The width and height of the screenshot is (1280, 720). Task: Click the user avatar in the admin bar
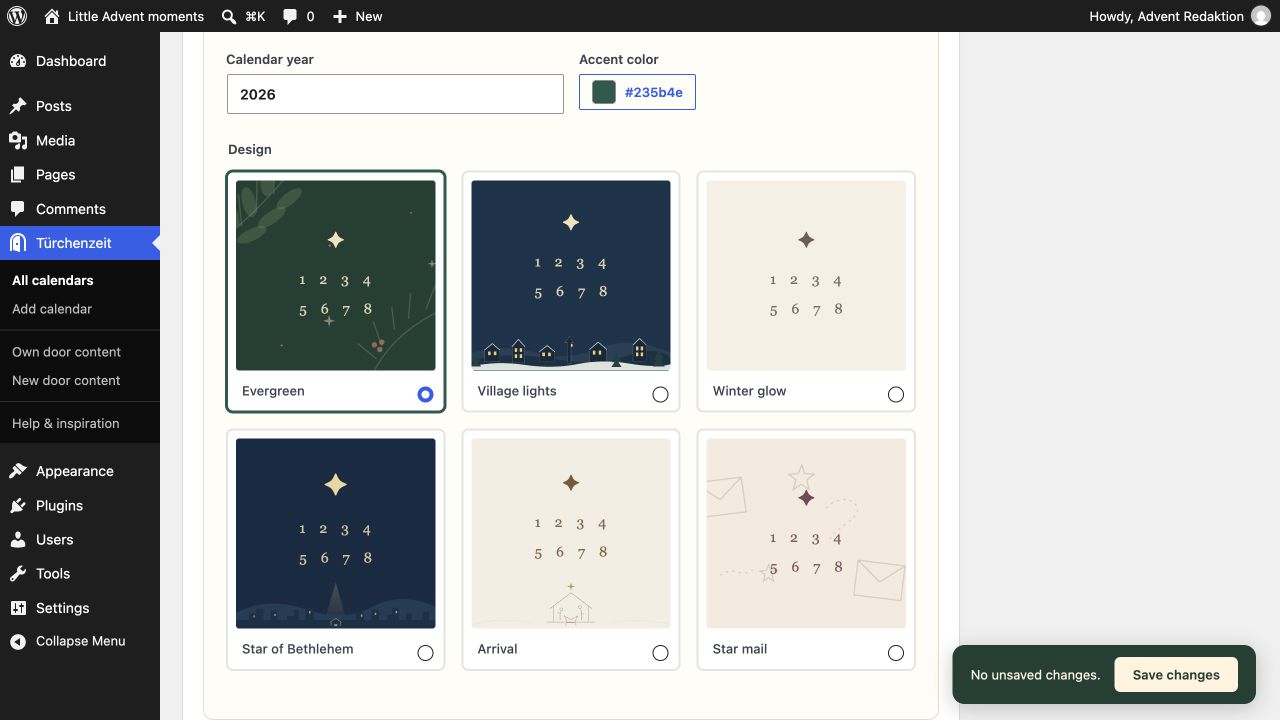click(1260, 16)
